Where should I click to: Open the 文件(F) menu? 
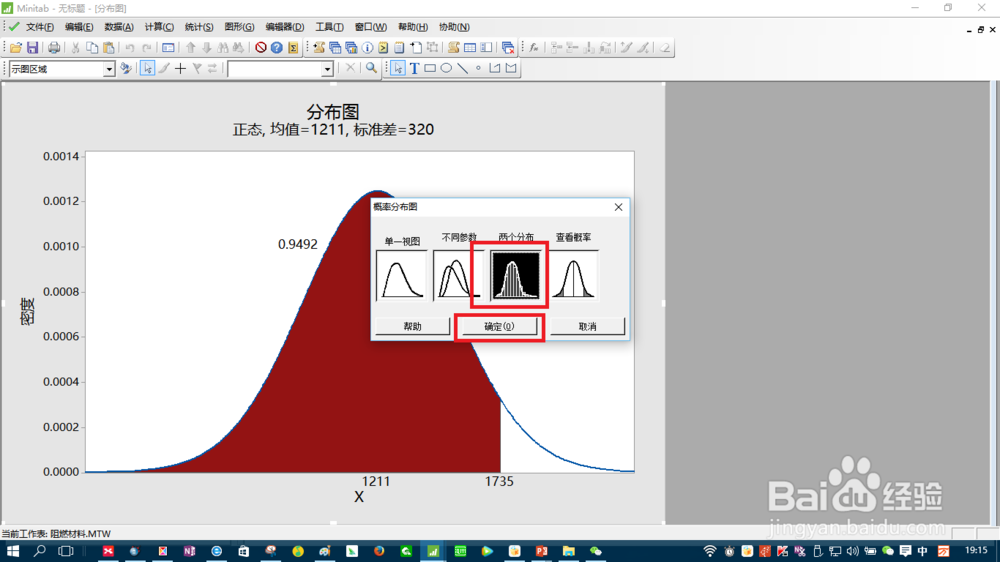tap(40, 27)
